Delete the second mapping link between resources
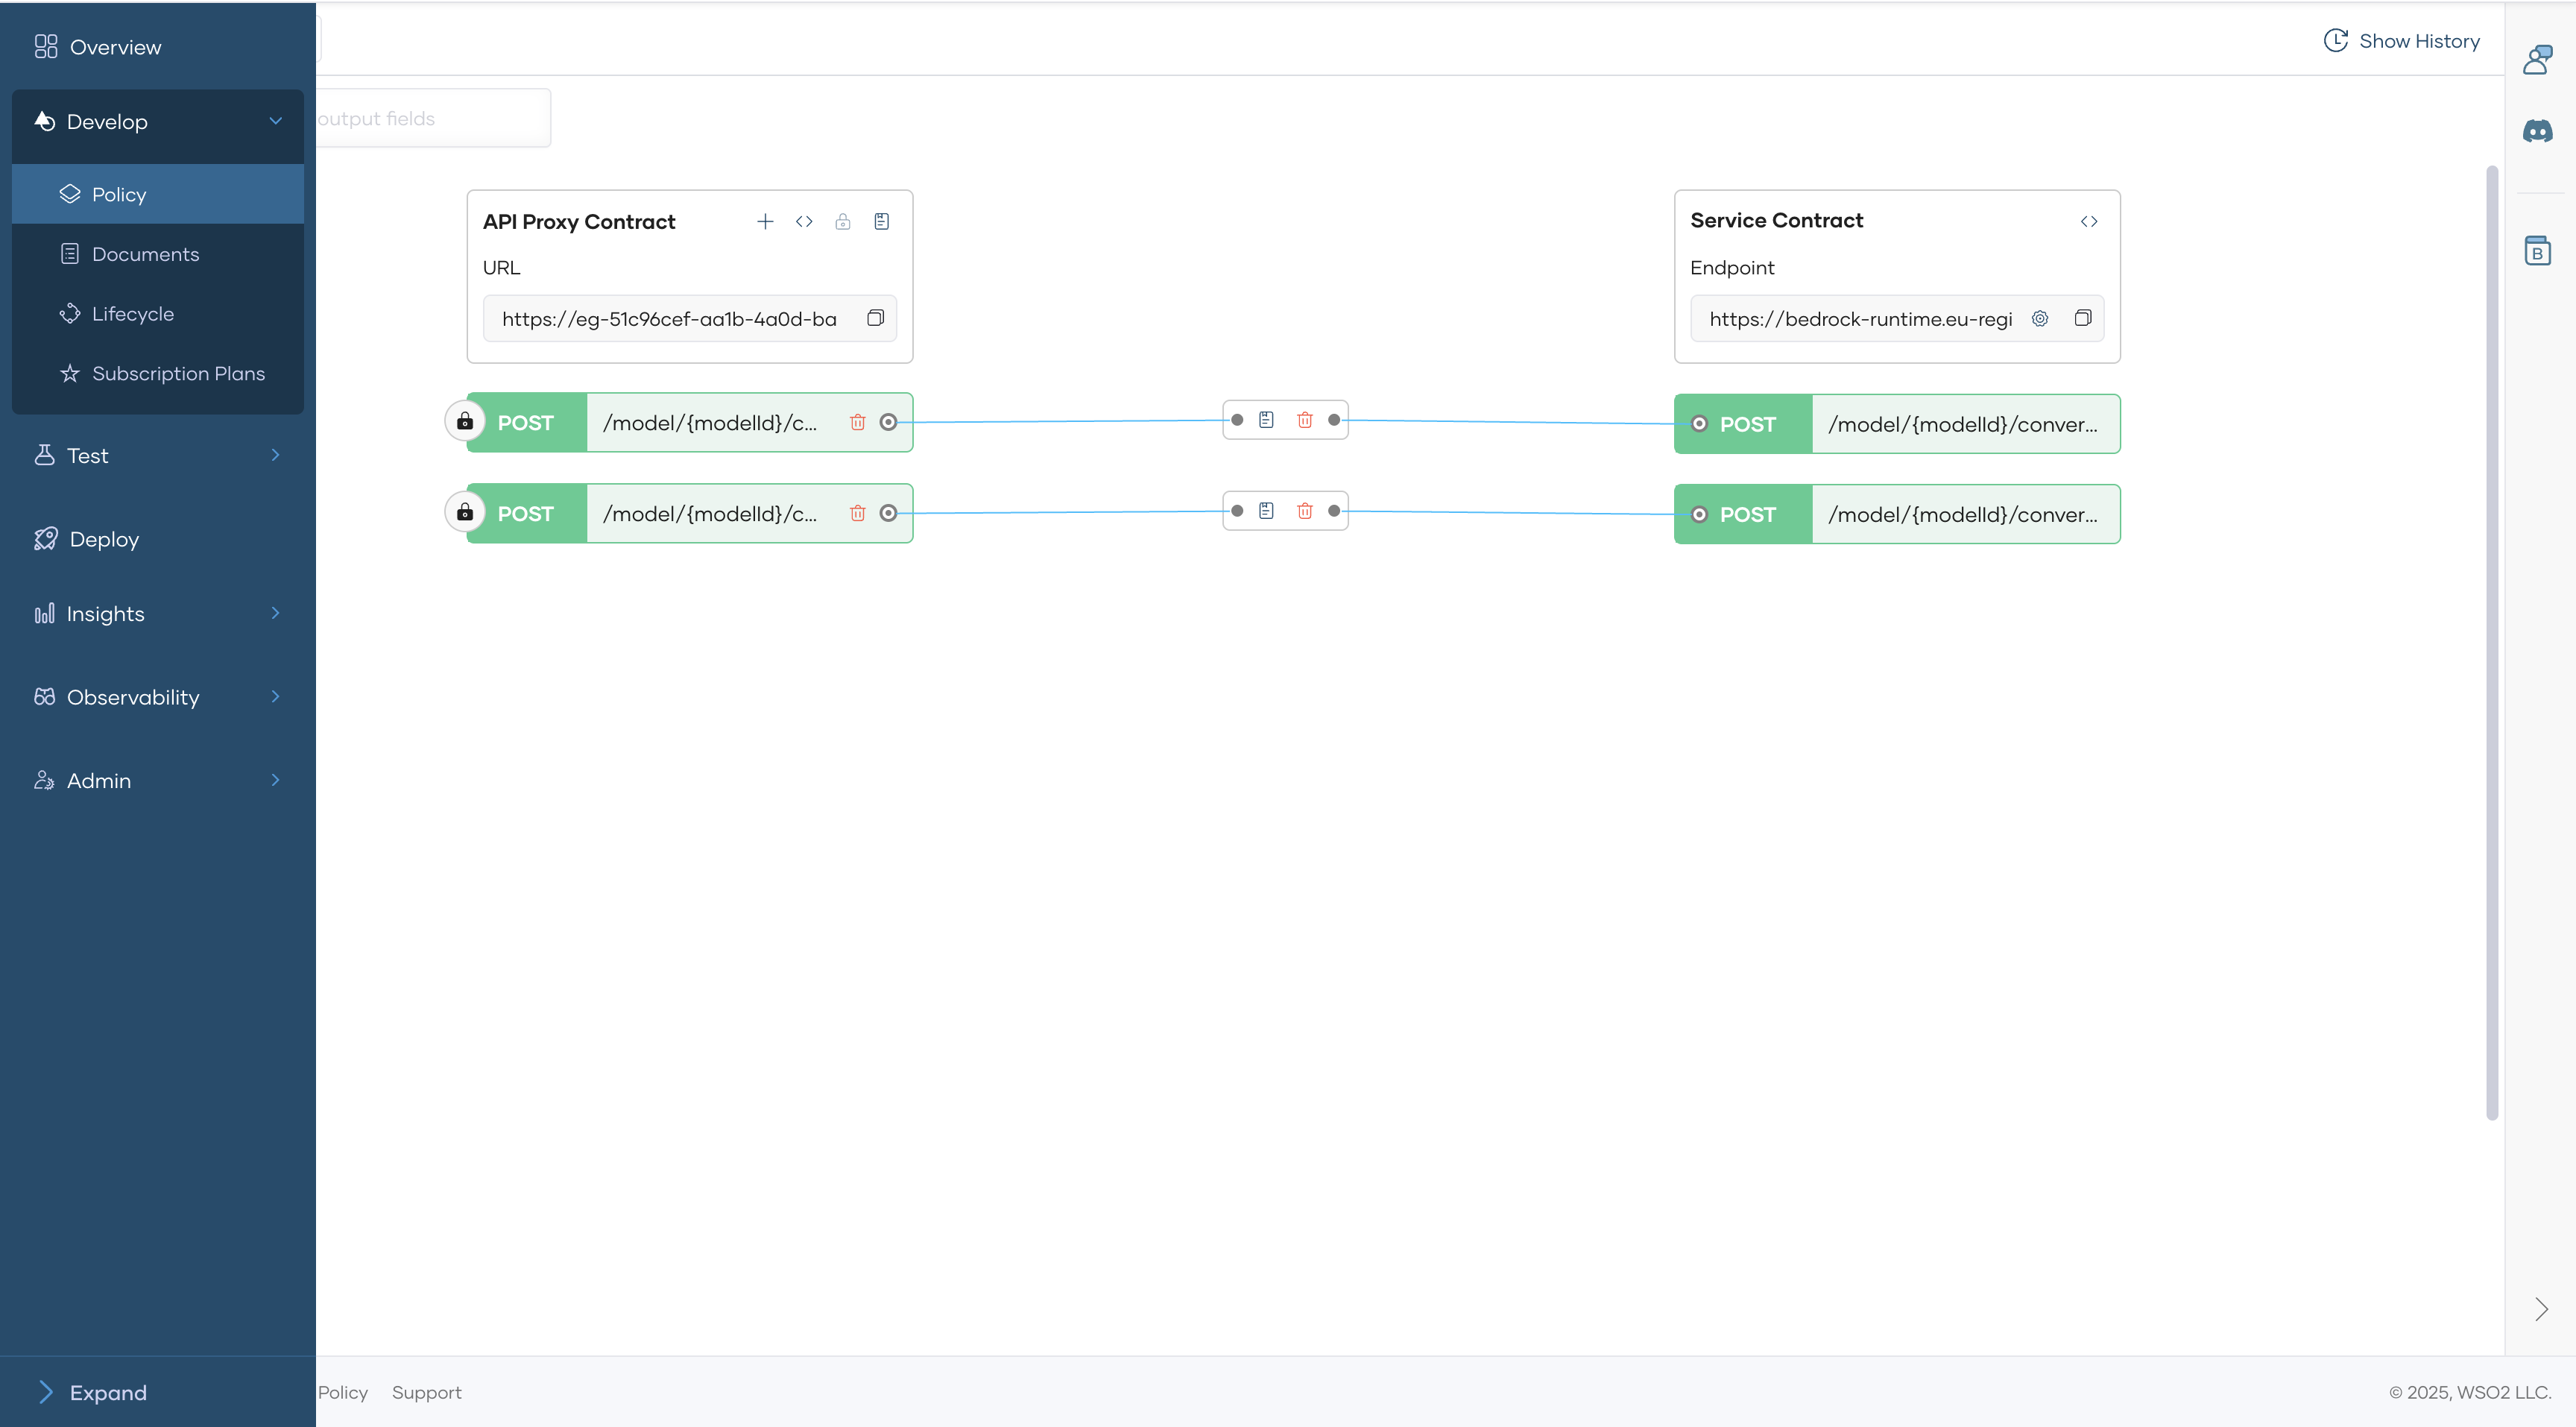 [x=1305, y=511]
